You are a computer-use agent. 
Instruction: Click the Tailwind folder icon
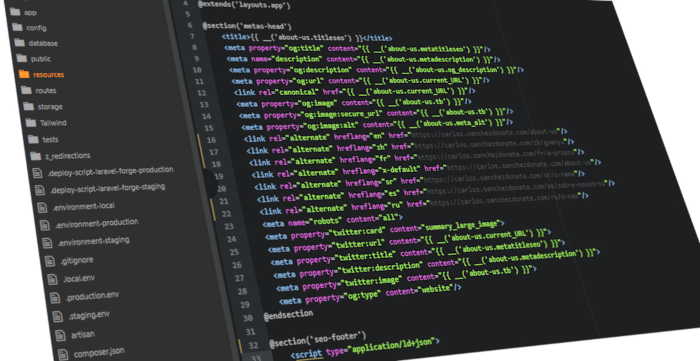31,122
